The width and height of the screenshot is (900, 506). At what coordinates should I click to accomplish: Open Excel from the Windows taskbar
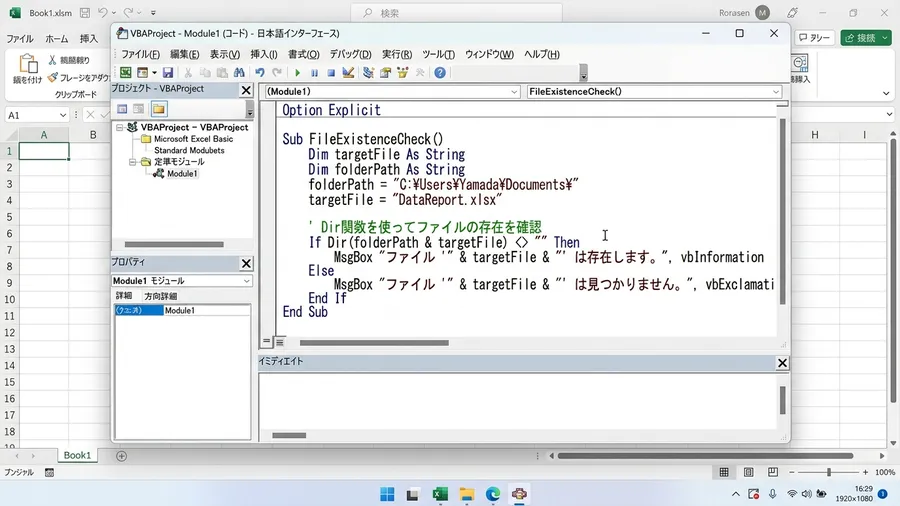[x=440, y=494]
